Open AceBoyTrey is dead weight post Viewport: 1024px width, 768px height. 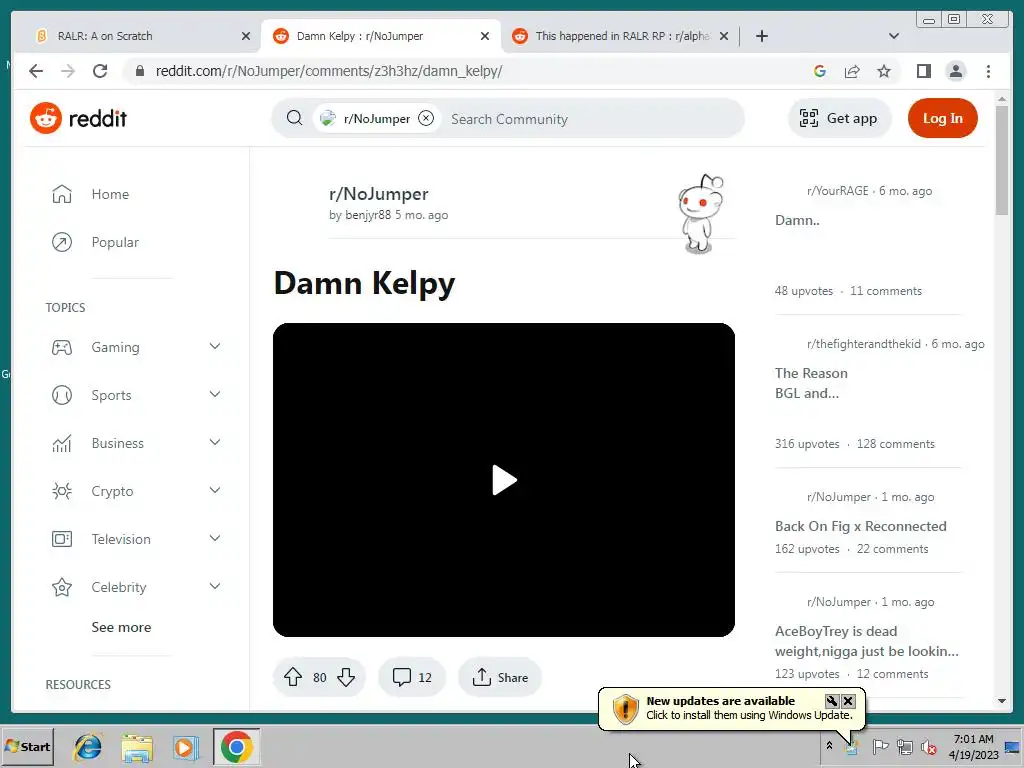(867, 641)
